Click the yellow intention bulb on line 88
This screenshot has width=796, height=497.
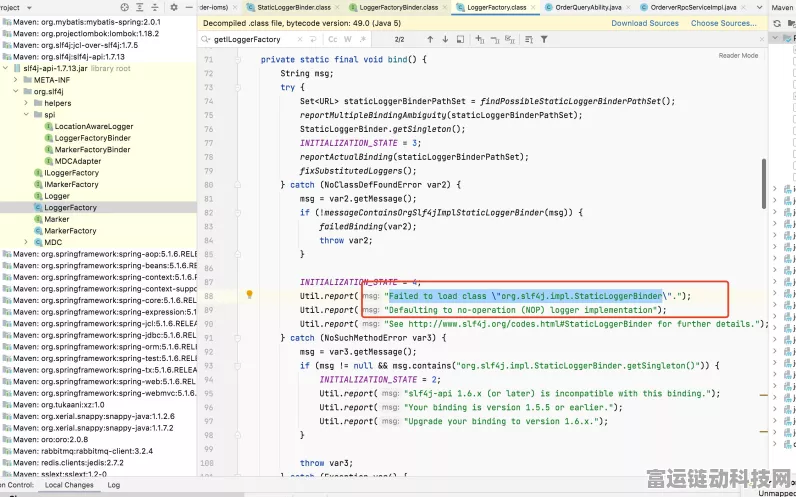(249, 294)
